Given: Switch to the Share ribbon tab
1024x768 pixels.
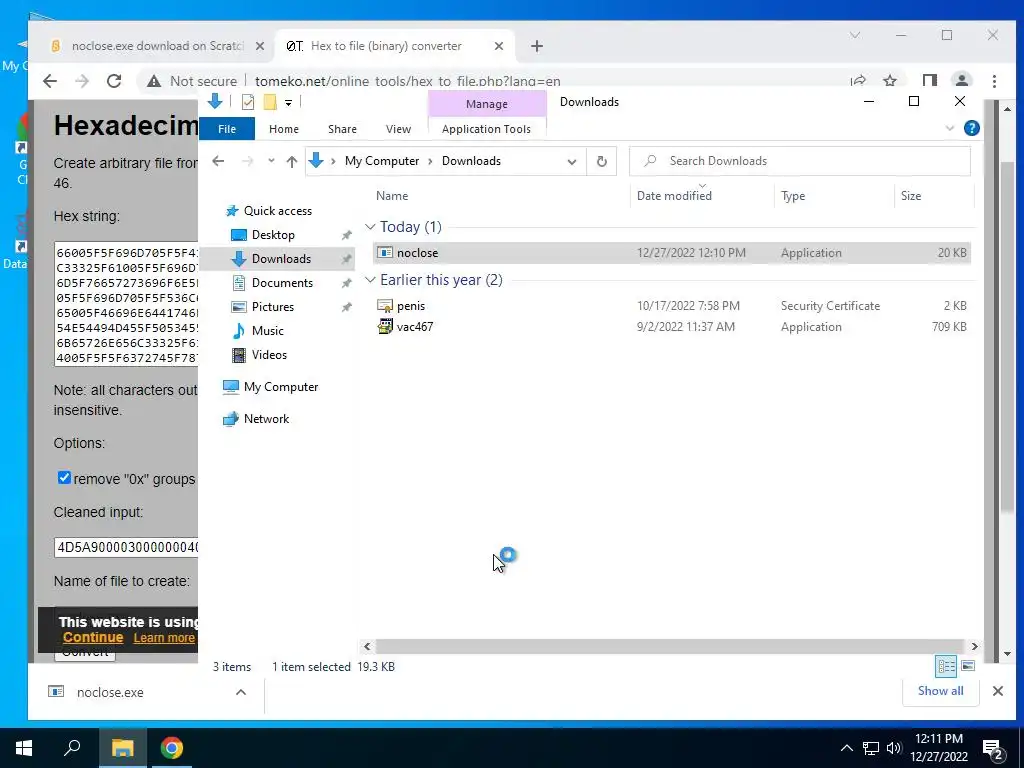Looking at the screenshot, I should click(342, 129).
